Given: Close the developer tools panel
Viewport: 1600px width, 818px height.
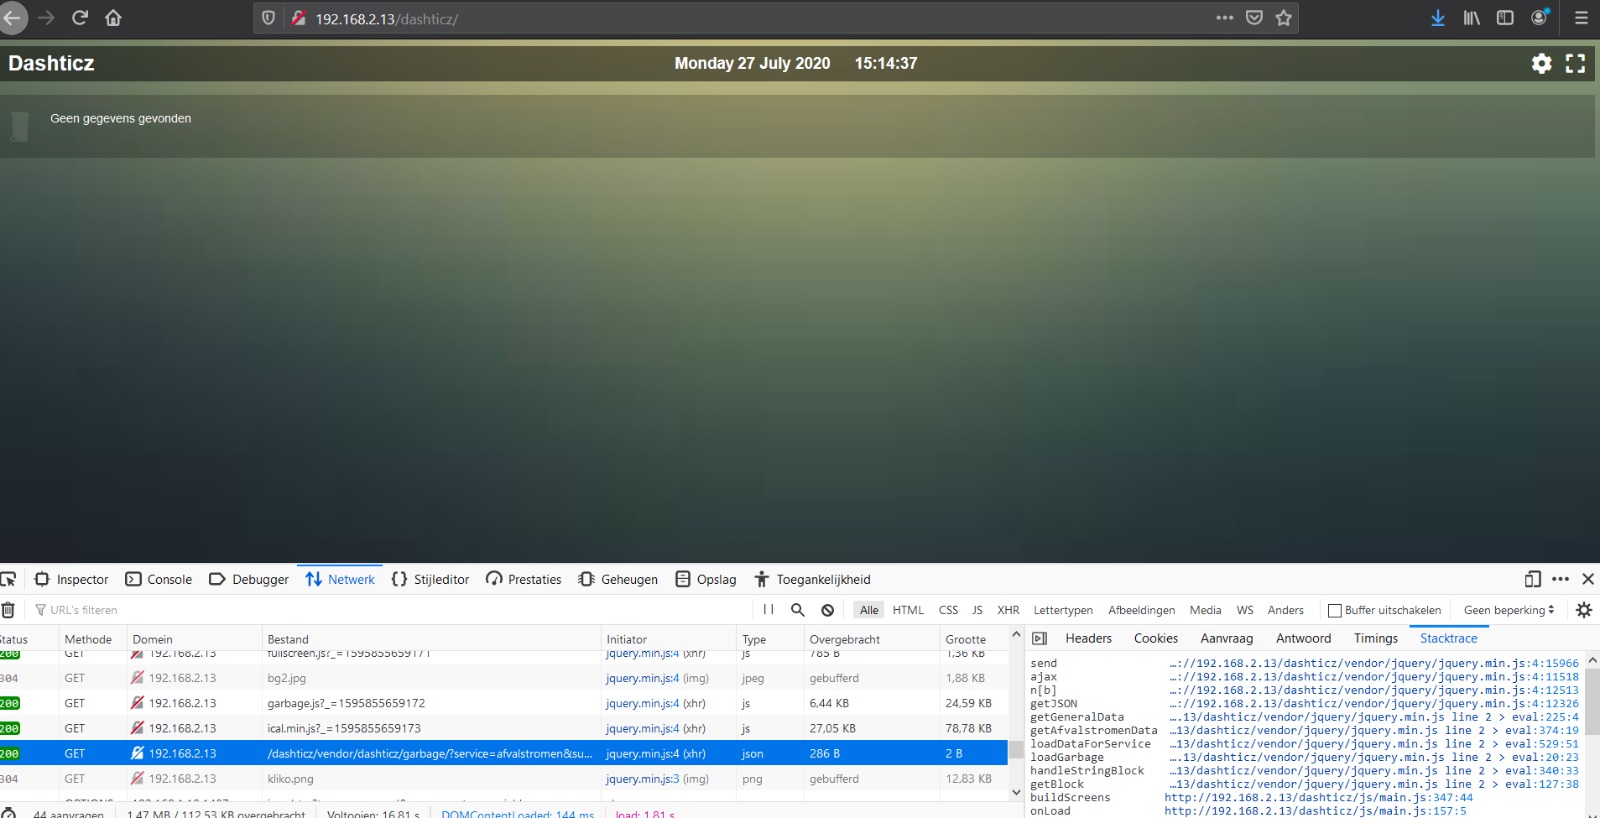Looking at the screenshot, I should tap(1588, 579).
